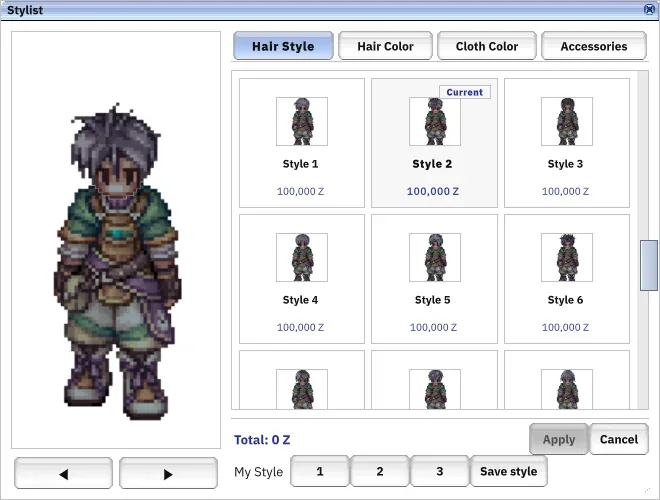Close the Stylist window
This screenshot has height=500, width=660.
649,9
